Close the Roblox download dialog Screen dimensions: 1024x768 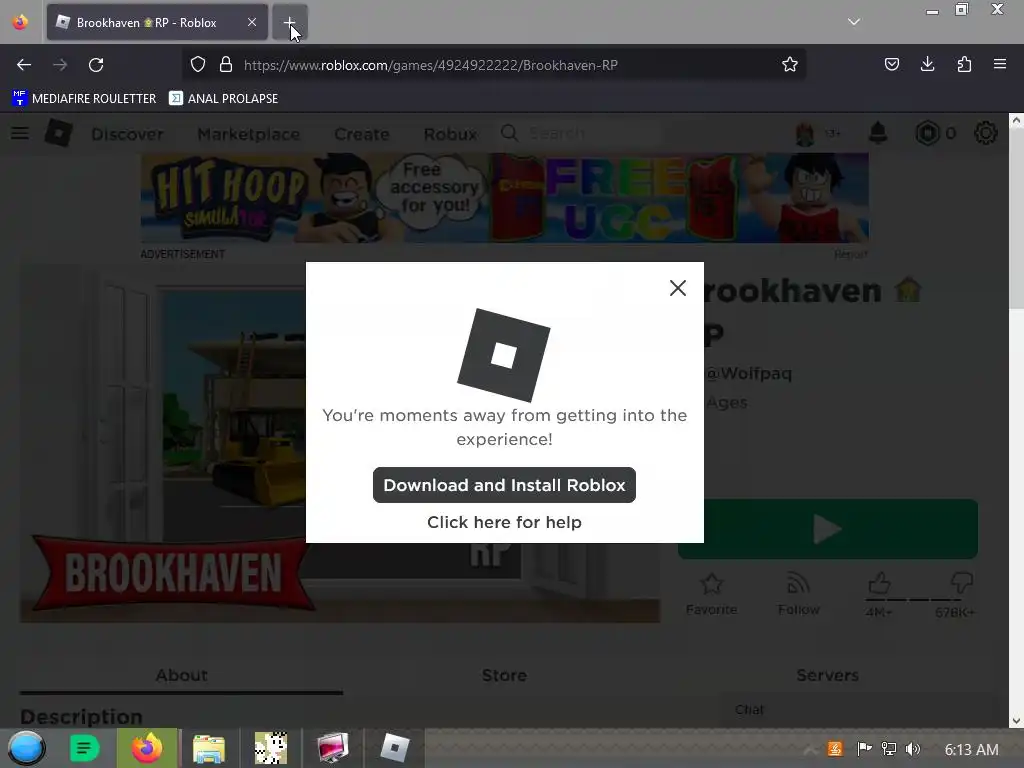click(x=677, y=288)
